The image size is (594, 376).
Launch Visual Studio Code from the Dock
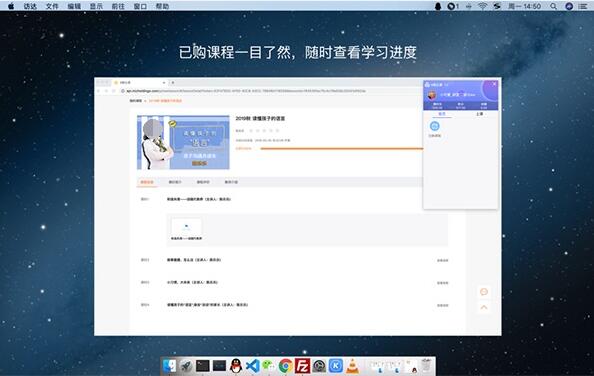pyautogui.click(x=253, y=366)
